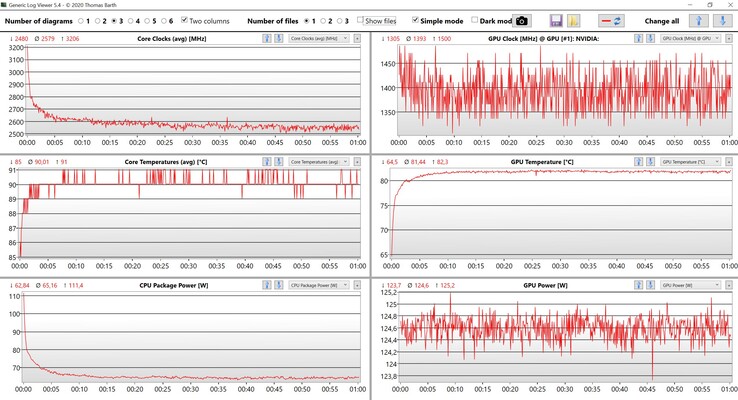Click the Change all down arrow
The width and height of the screenshot is (738, 400).
(x=722, y=21)
